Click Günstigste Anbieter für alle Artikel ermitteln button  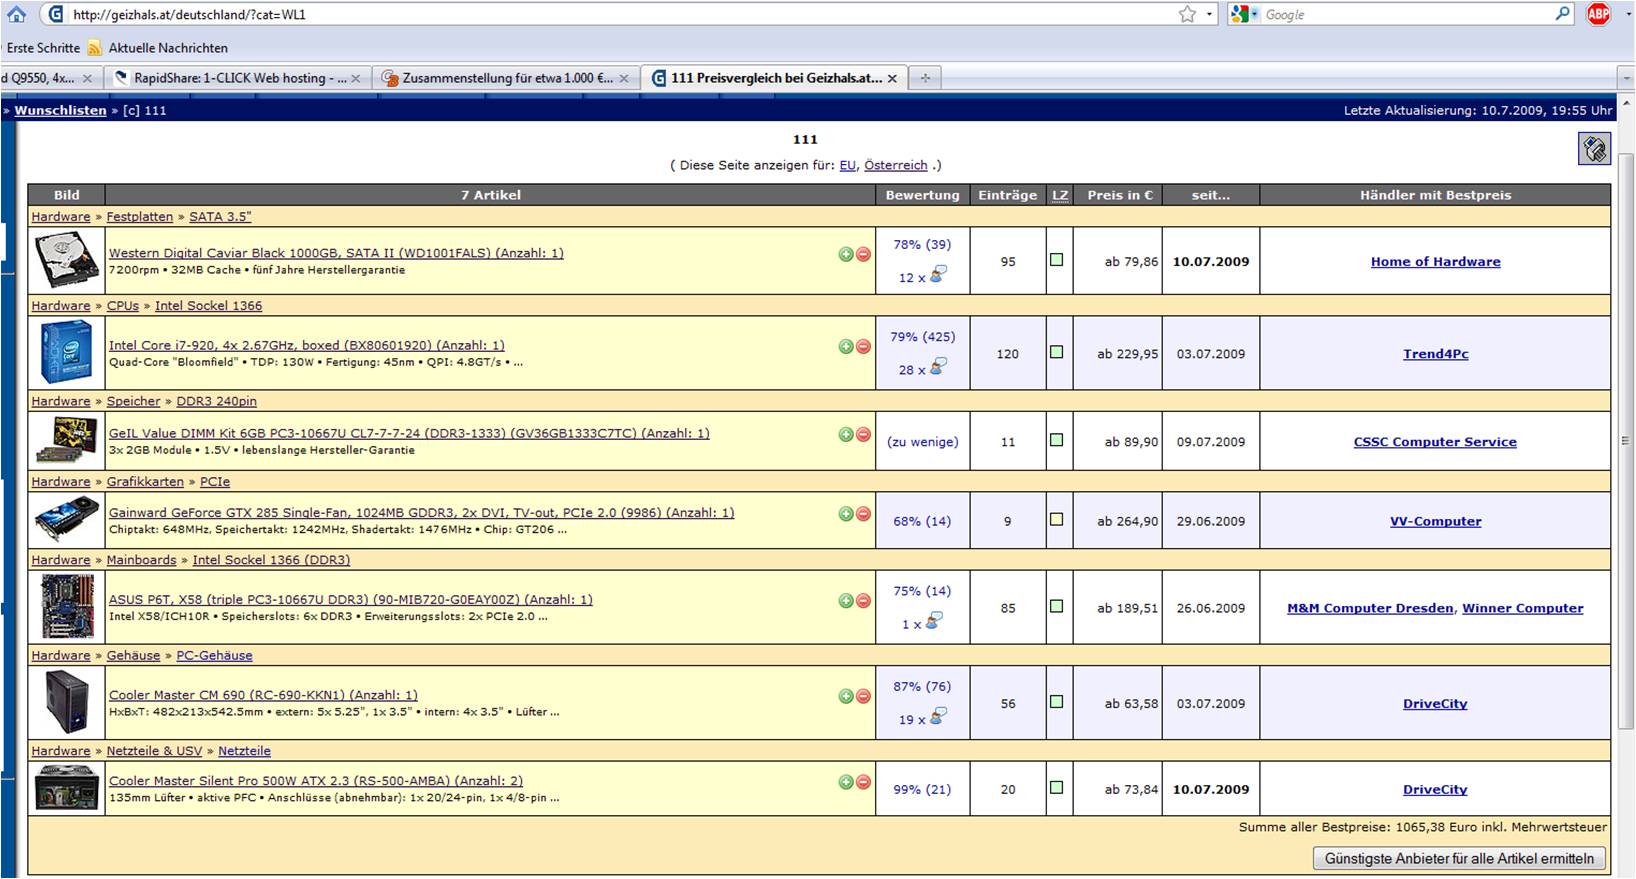click(1459, 858)
